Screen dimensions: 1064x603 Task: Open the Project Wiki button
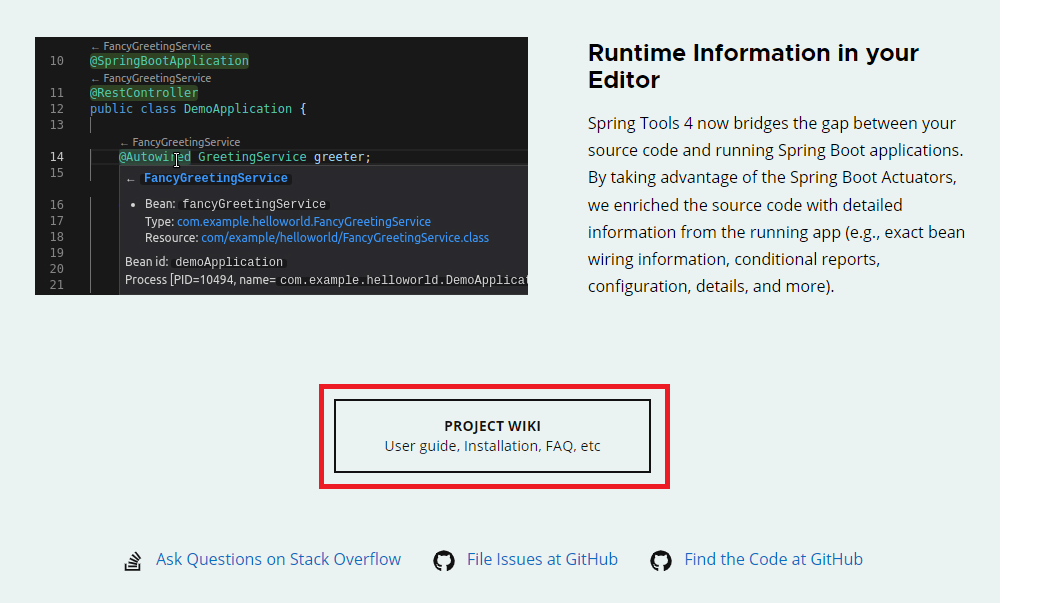click(x=492, y=436)
